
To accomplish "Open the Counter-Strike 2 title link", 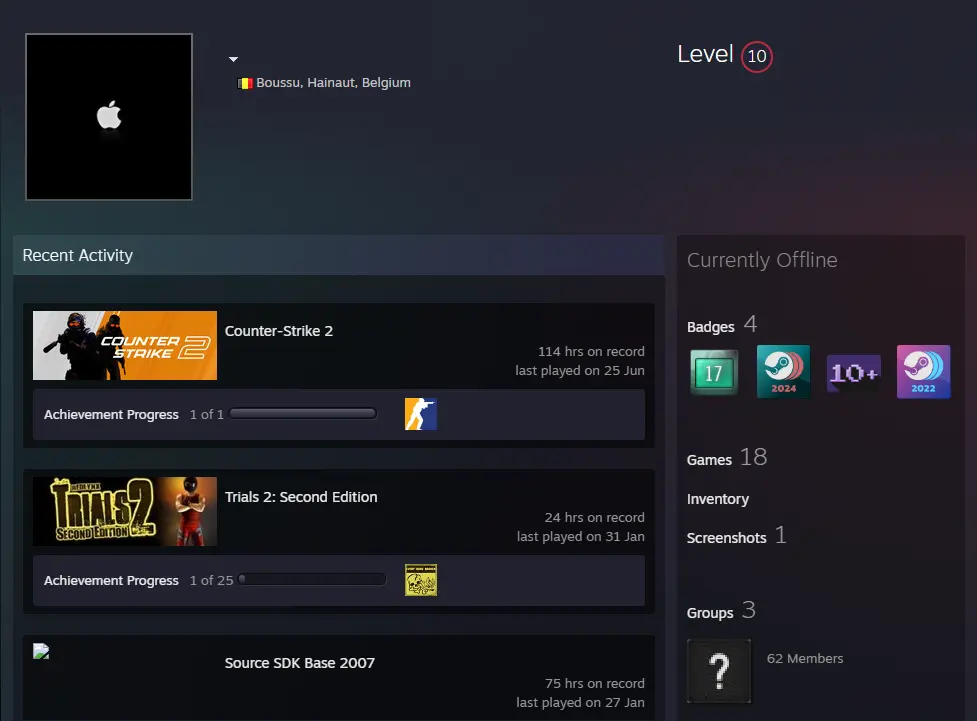I will point(279,331).
